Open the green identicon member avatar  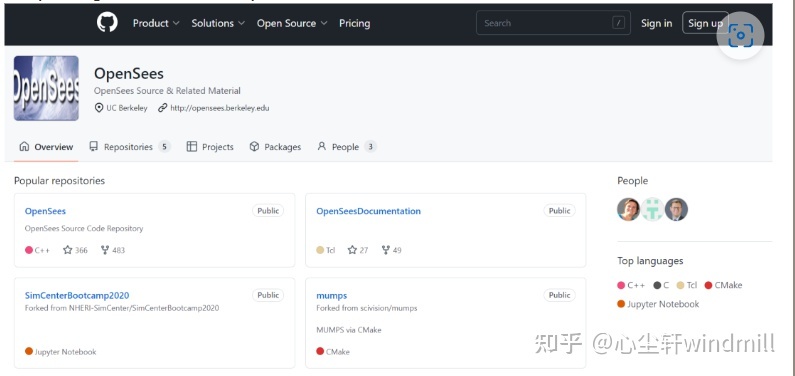coord(653,209)
